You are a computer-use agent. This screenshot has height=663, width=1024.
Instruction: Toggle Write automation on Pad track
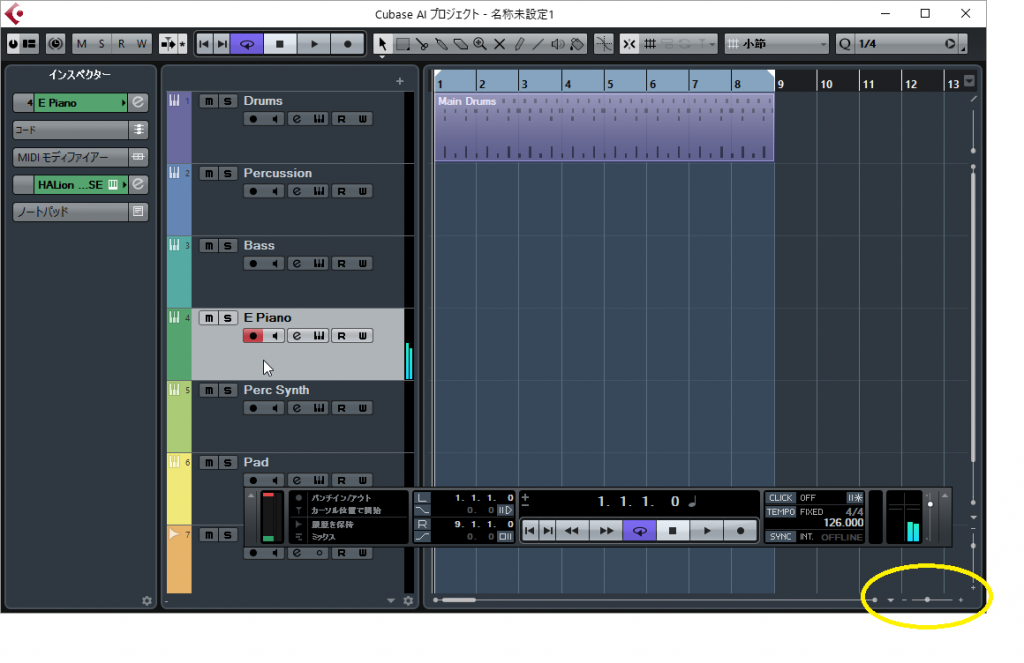362,481
